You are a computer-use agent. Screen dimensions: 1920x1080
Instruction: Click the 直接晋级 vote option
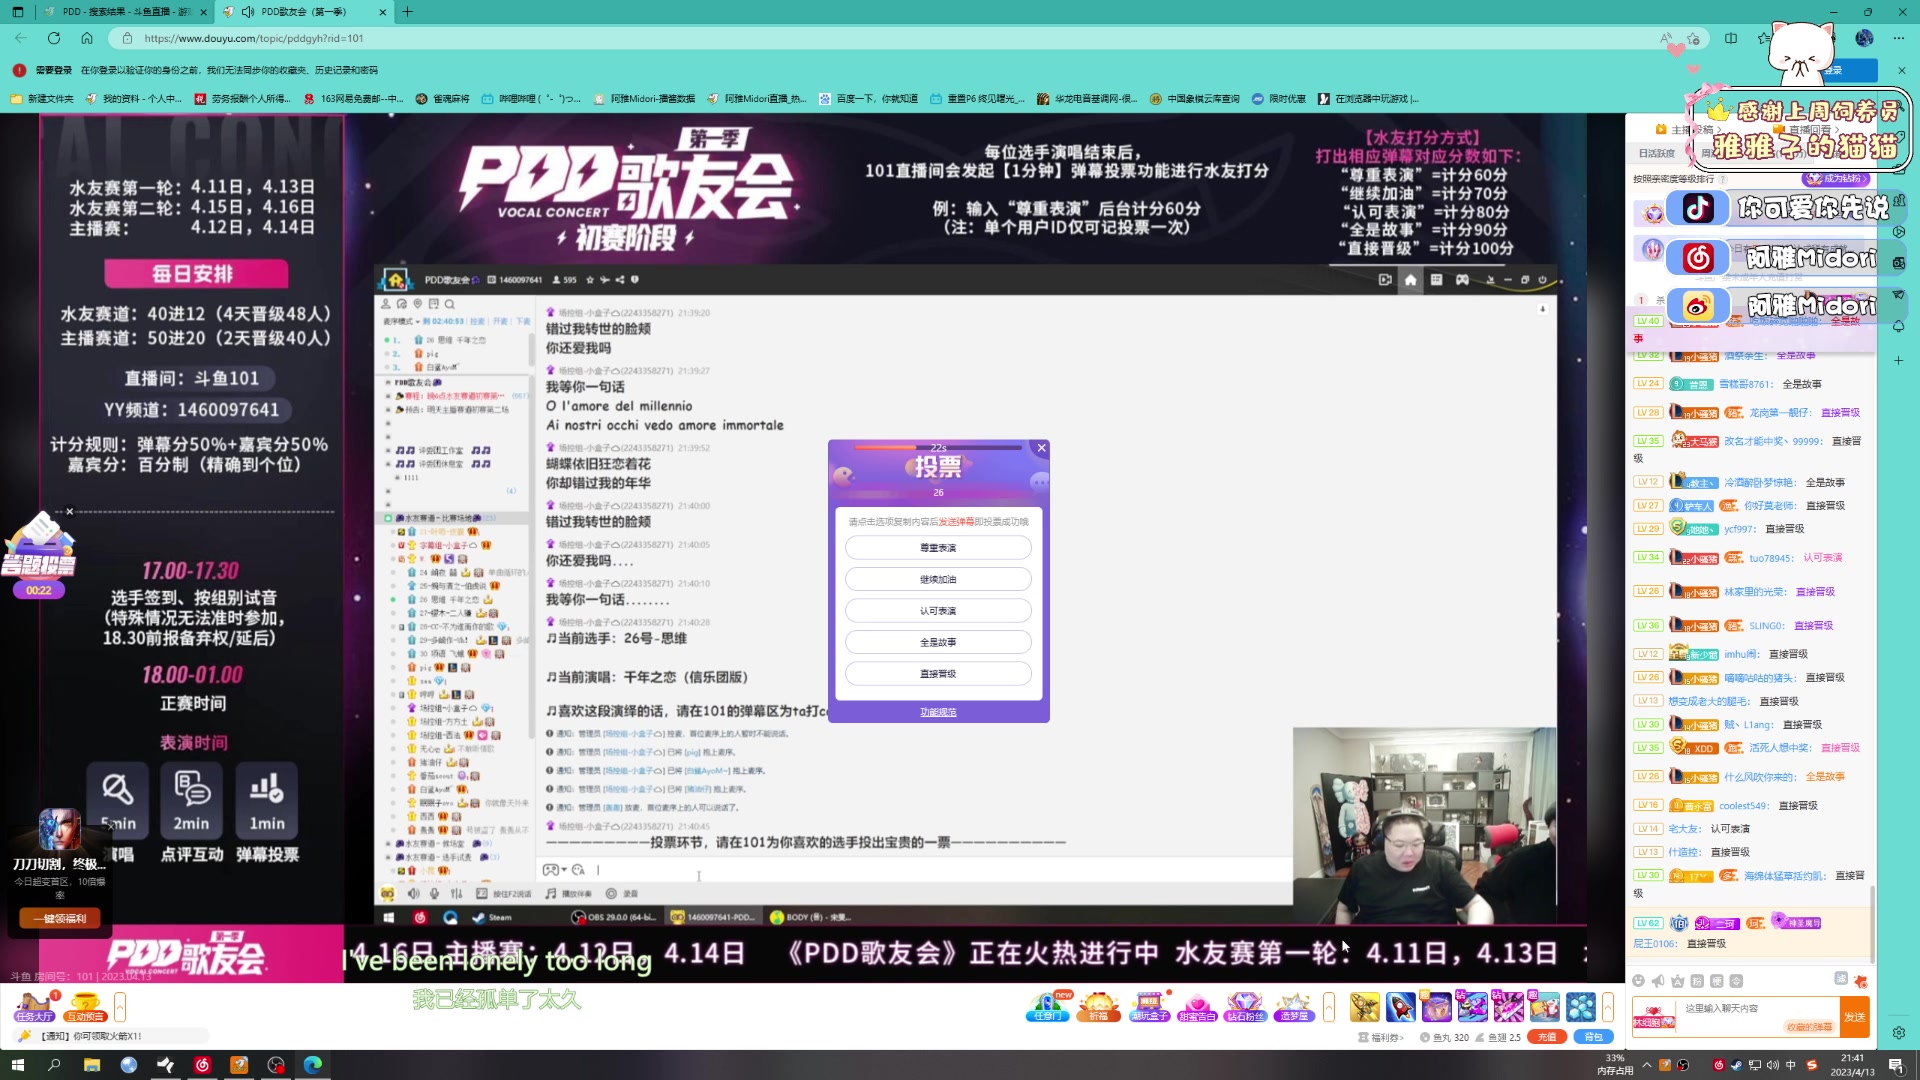938,673
